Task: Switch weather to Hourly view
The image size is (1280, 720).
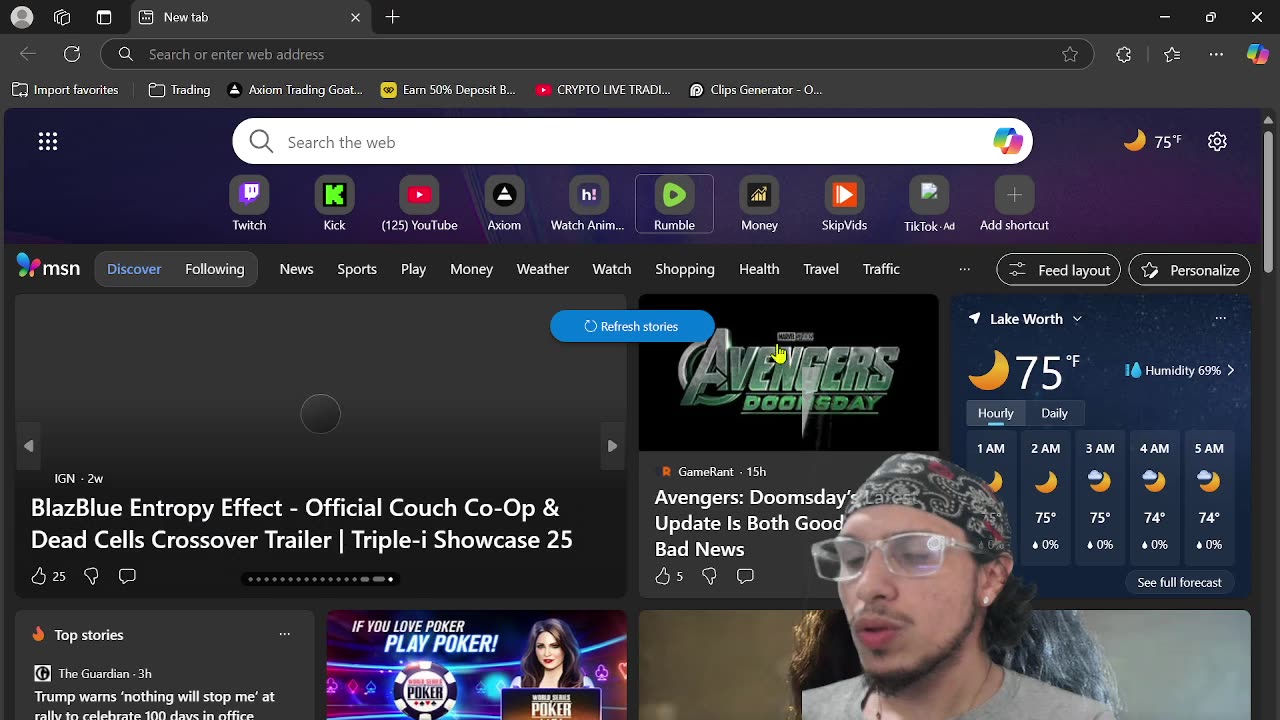Action: coord(995,413)
